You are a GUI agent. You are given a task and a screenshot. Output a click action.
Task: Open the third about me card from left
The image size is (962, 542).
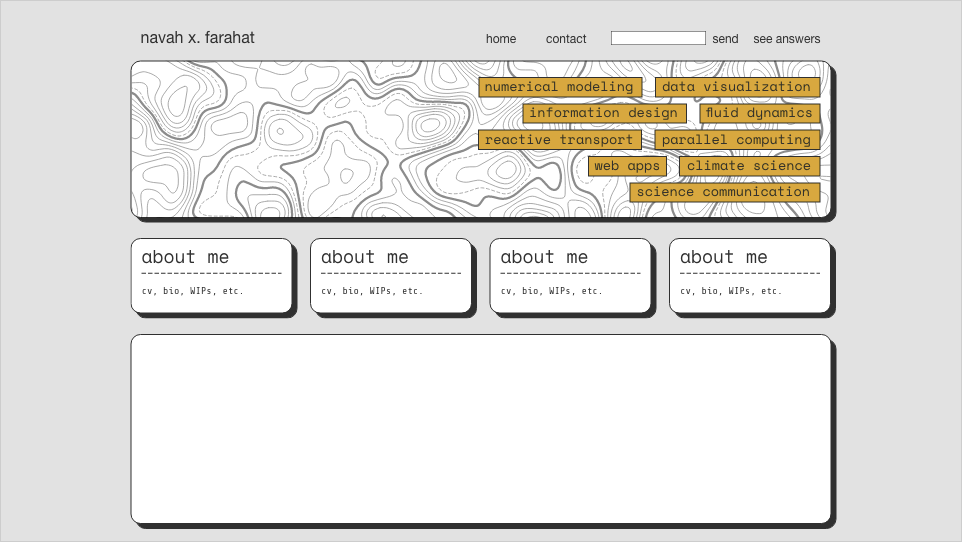(570, 275)
